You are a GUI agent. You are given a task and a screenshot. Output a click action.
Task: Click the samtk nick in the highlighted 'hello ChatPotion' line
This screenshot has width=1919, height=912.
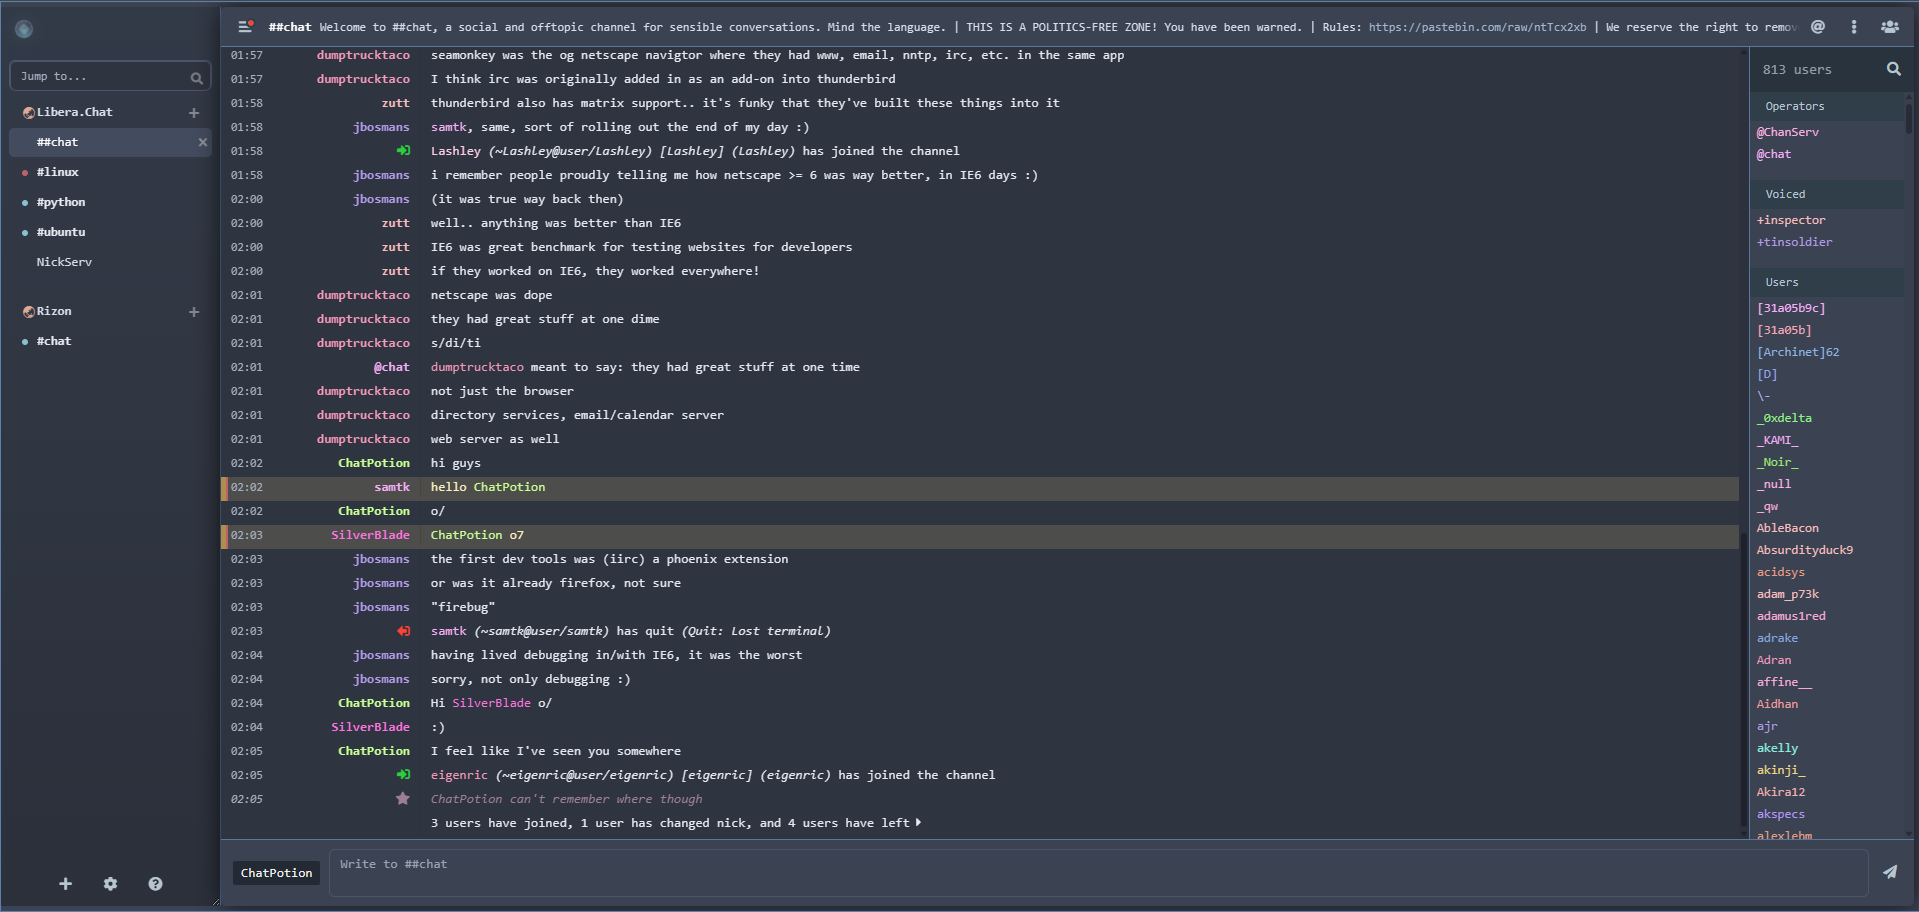coord(392,487)
